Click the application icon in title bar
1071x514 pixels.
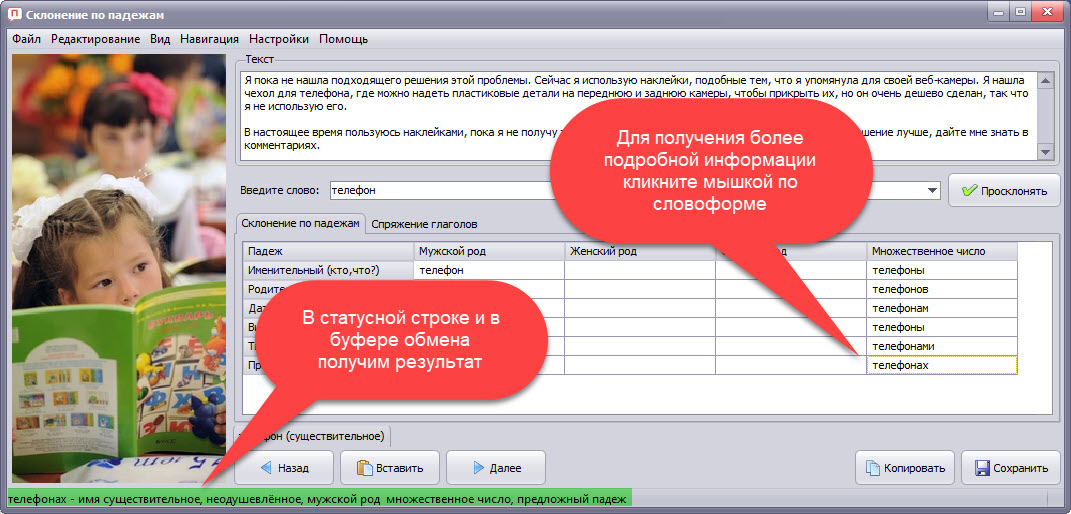(x=14, y=14)
